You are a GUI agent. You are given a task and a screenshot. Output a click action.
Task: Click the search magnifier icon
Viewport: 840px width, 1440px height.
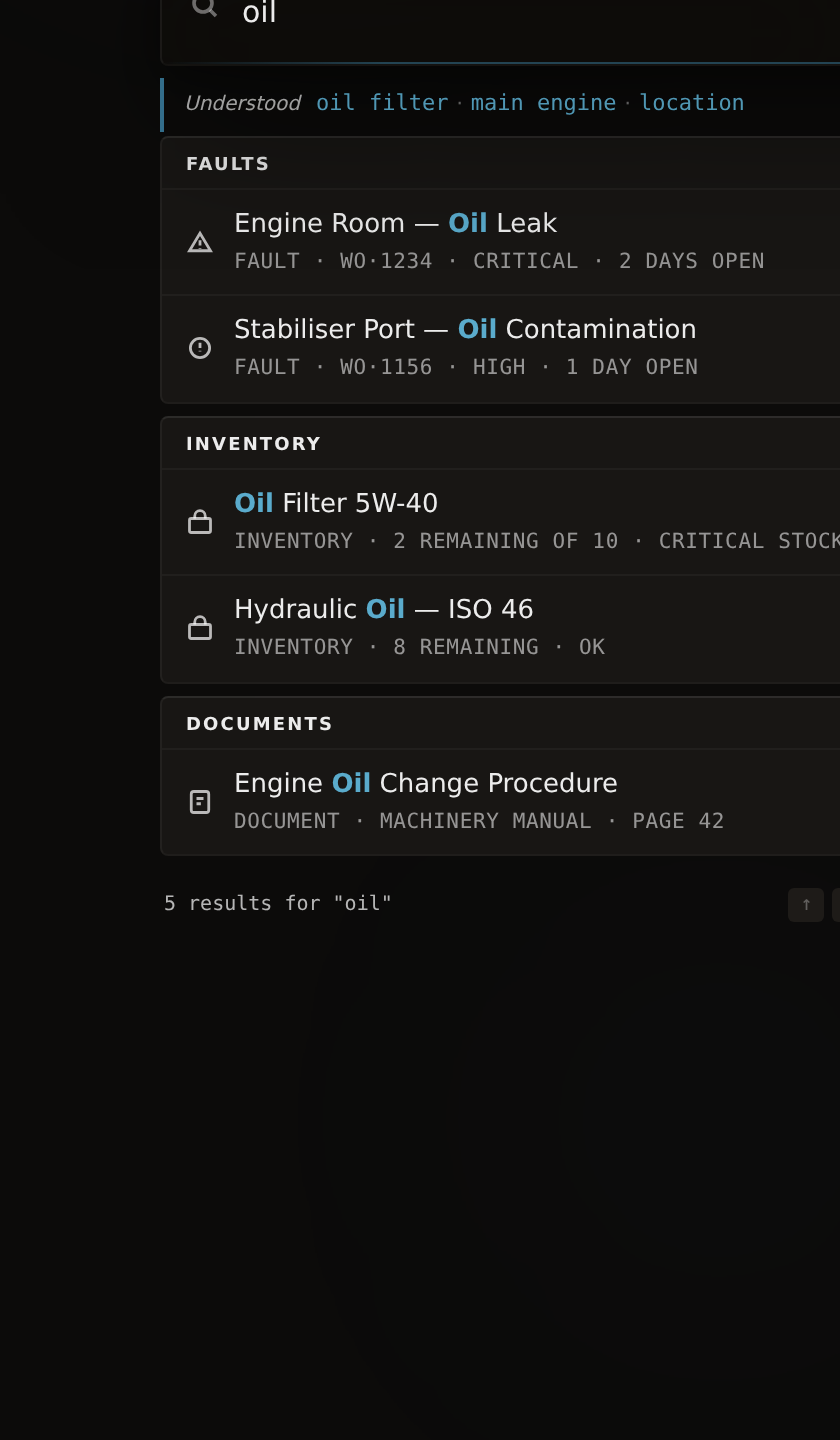pyautogui.click(x=204, y=8)
